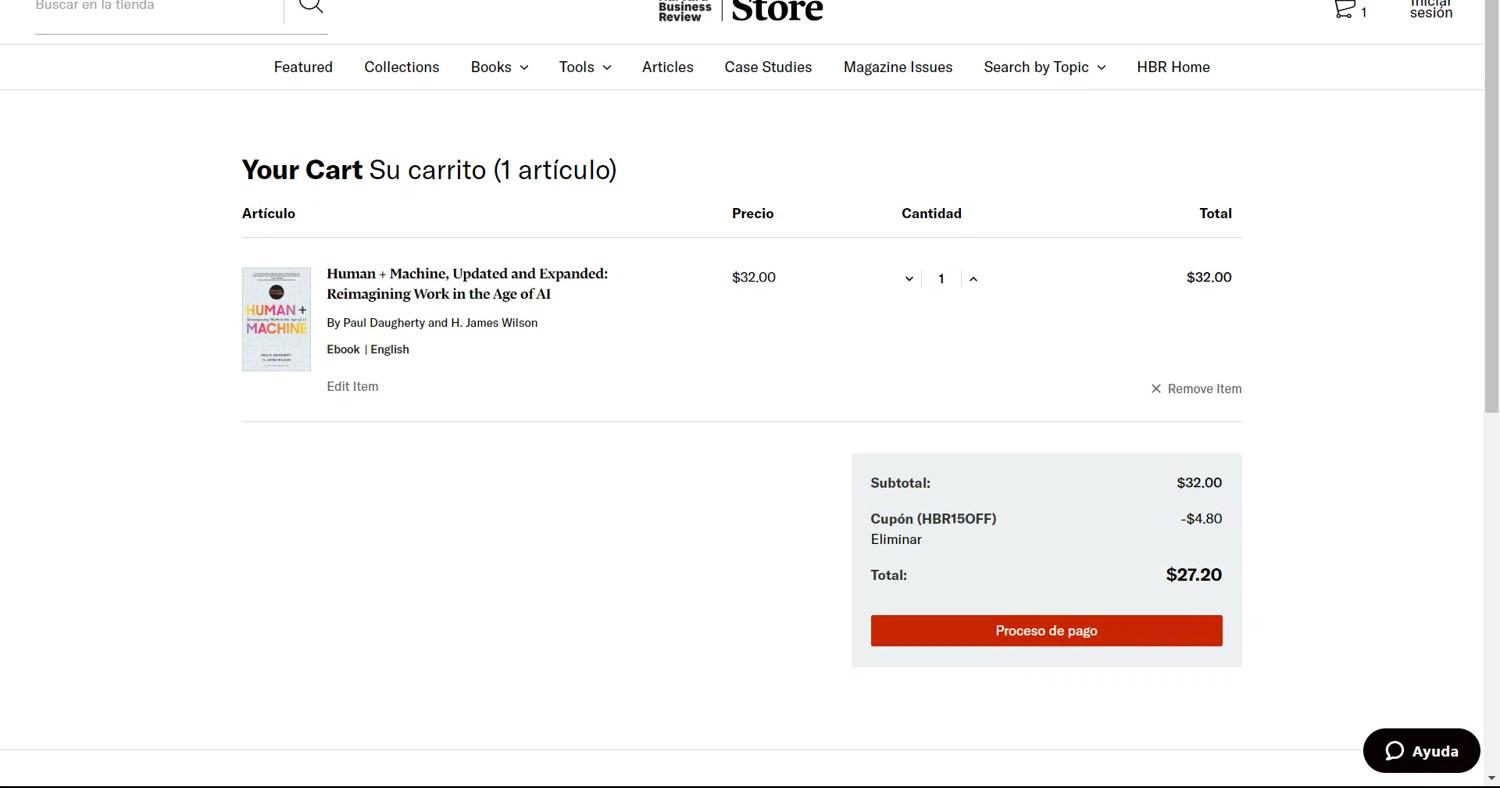Click the Edit Item link

tap(352, 386)
